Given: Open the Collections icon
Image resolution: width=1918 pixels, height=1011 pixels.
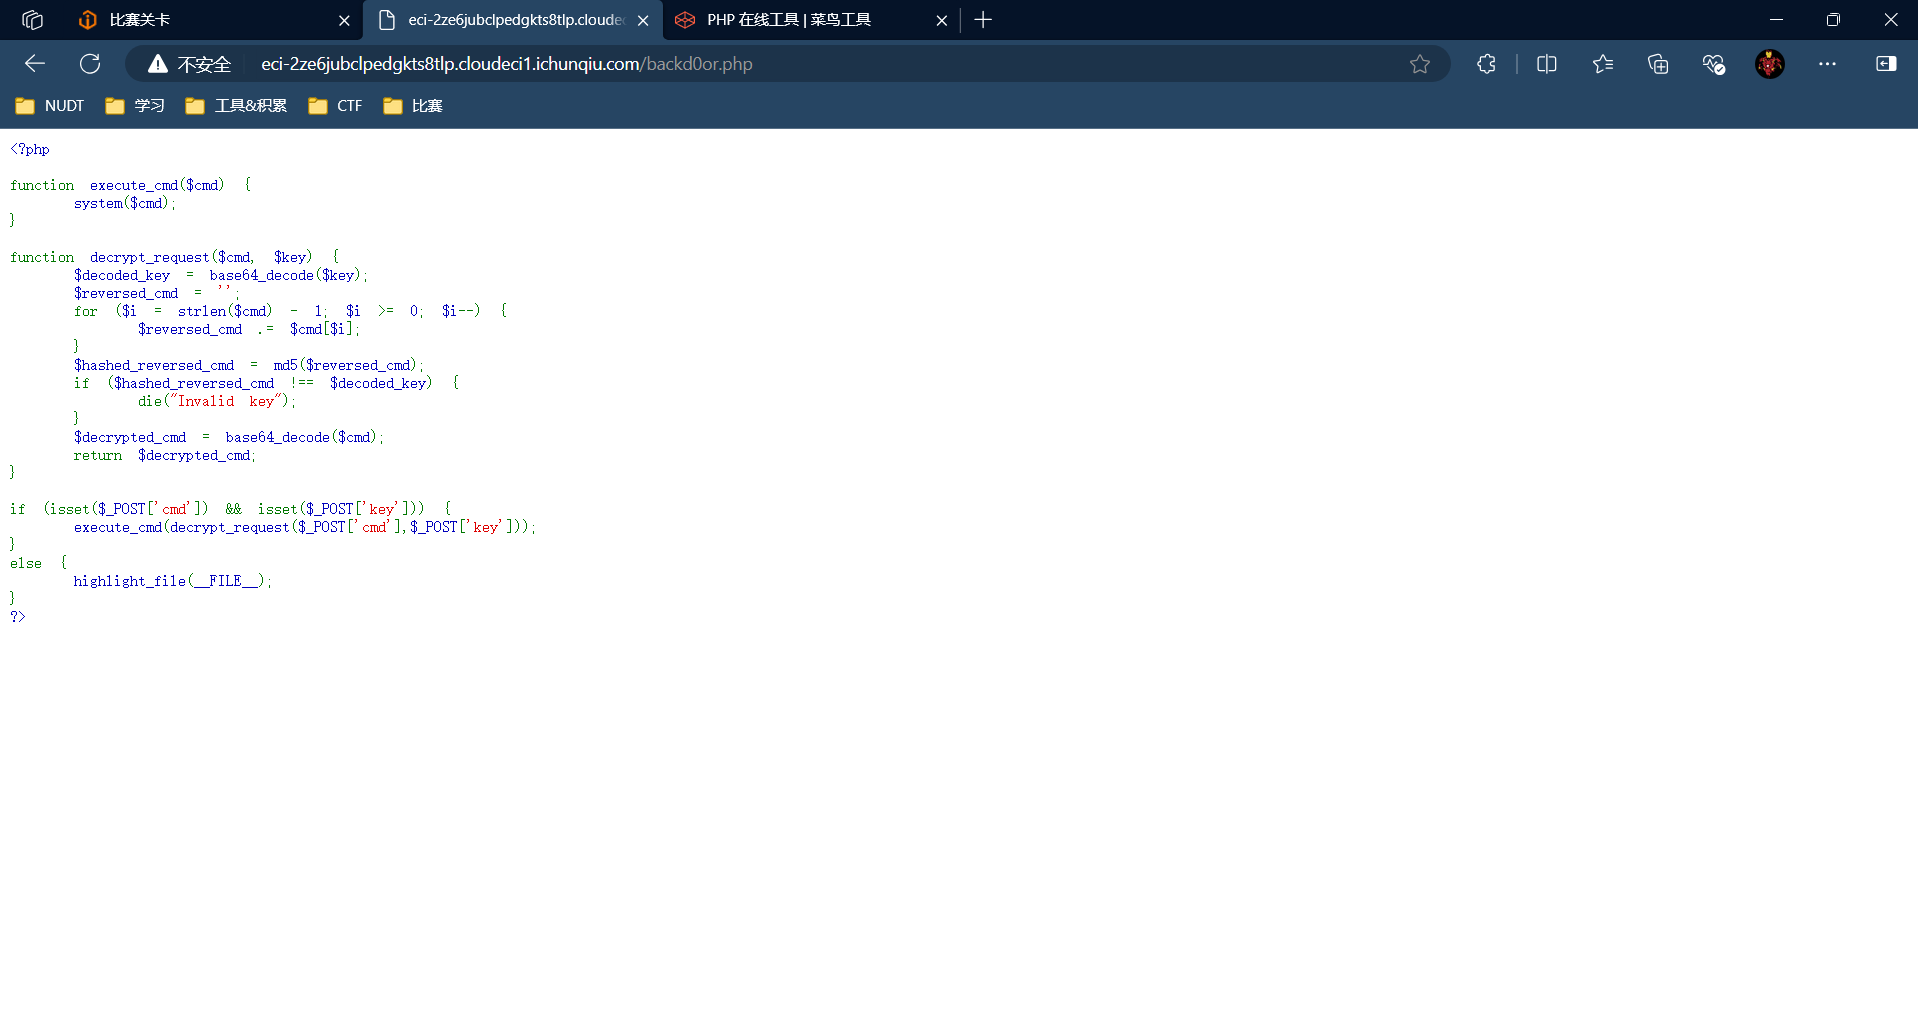Looking at the screenshot, I should pos(1658,64).
